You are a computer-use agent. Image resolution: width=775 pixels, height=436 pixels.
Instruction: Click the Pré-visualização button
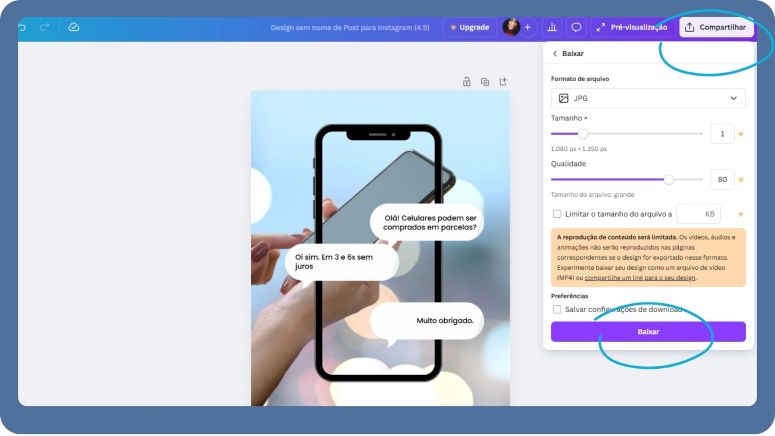click(630, 27)
